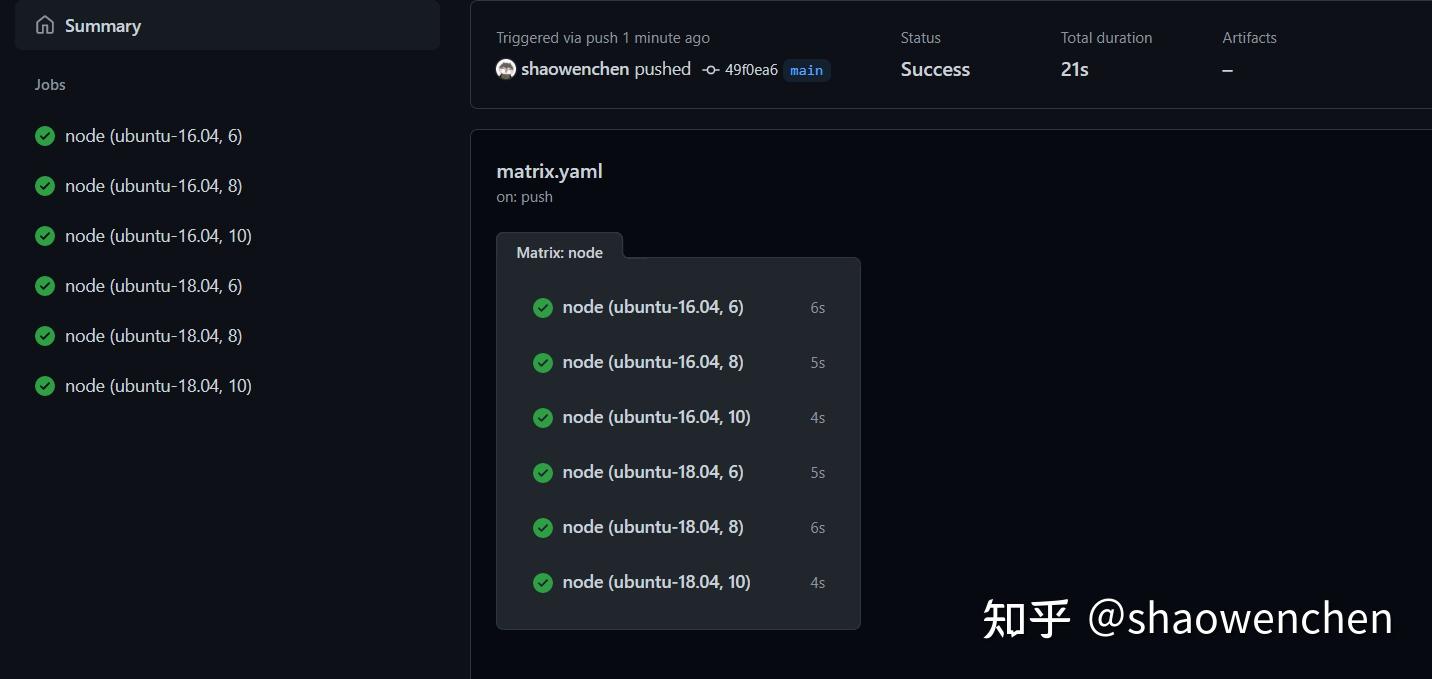The image size is (1432, 679).
Task: Click the 'on: push' trigger text
Action: pyautogui.click(x=524, y=197)
